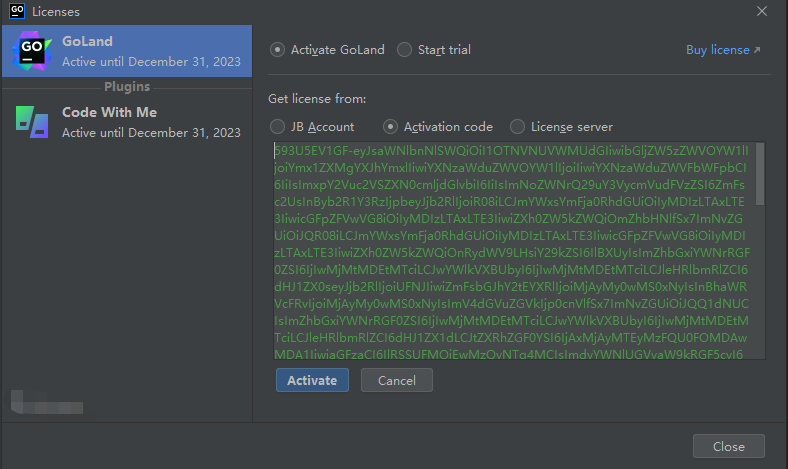The width and height of the screenshot is (788, 469).
Task: Select the Activate GoLand radio option
Action: point(277,50)
